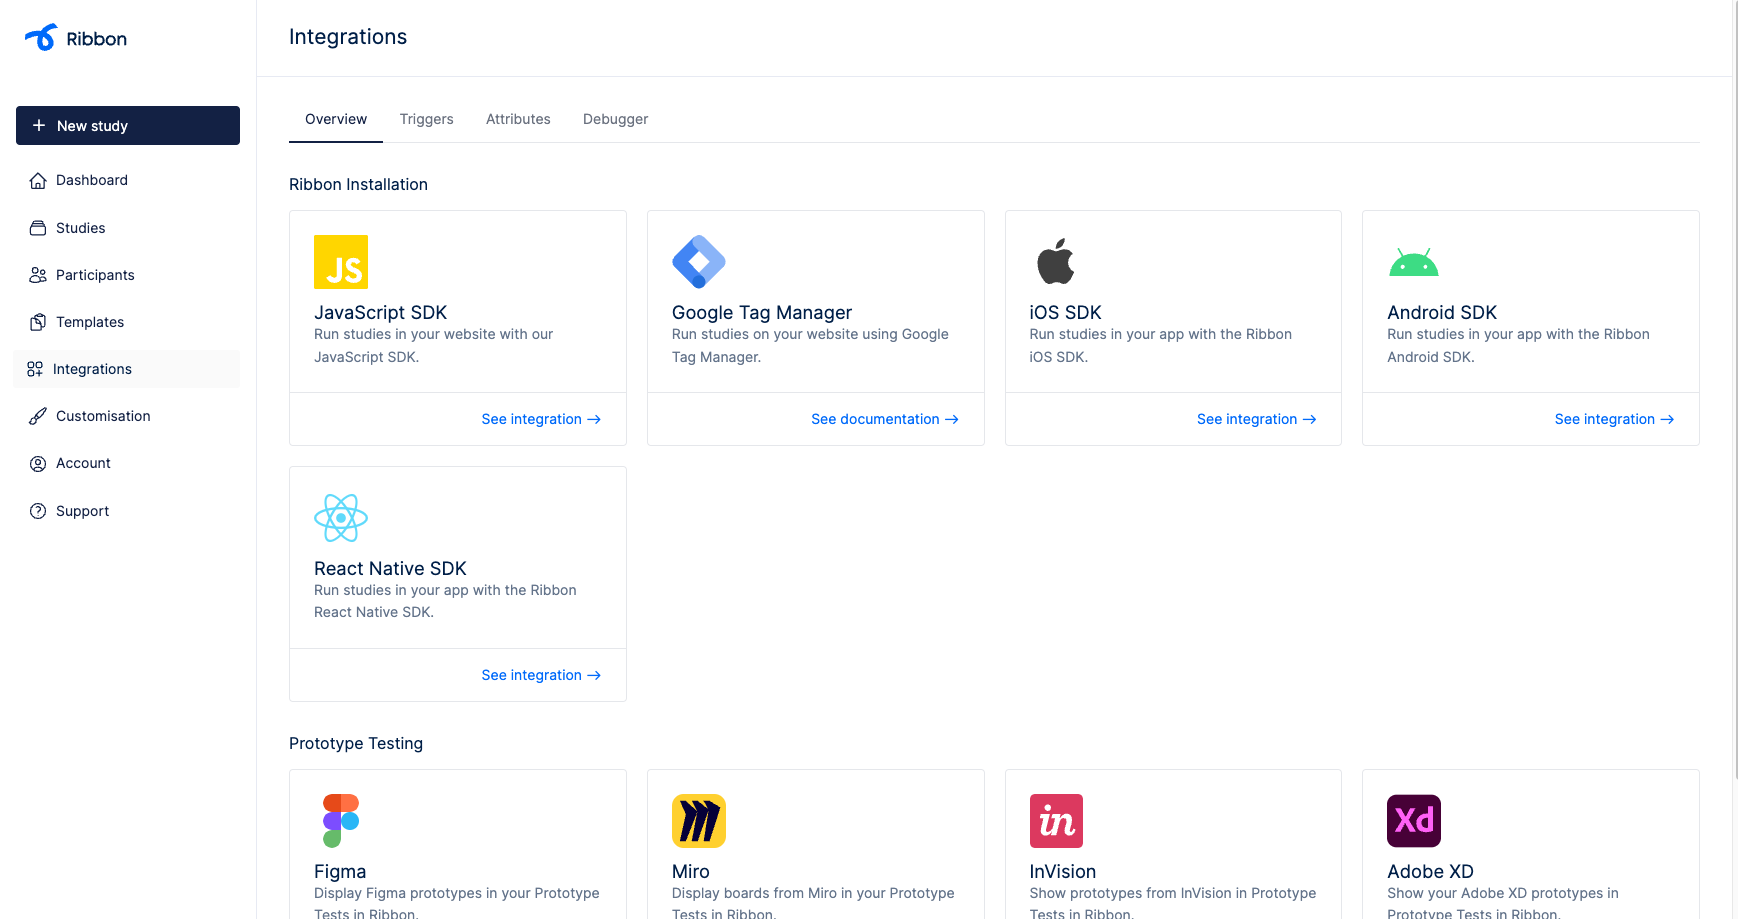The width and height of the screenshot is (1738, 919).
Task: Click the InVision logo
Action: click(x=1056, y=821)
